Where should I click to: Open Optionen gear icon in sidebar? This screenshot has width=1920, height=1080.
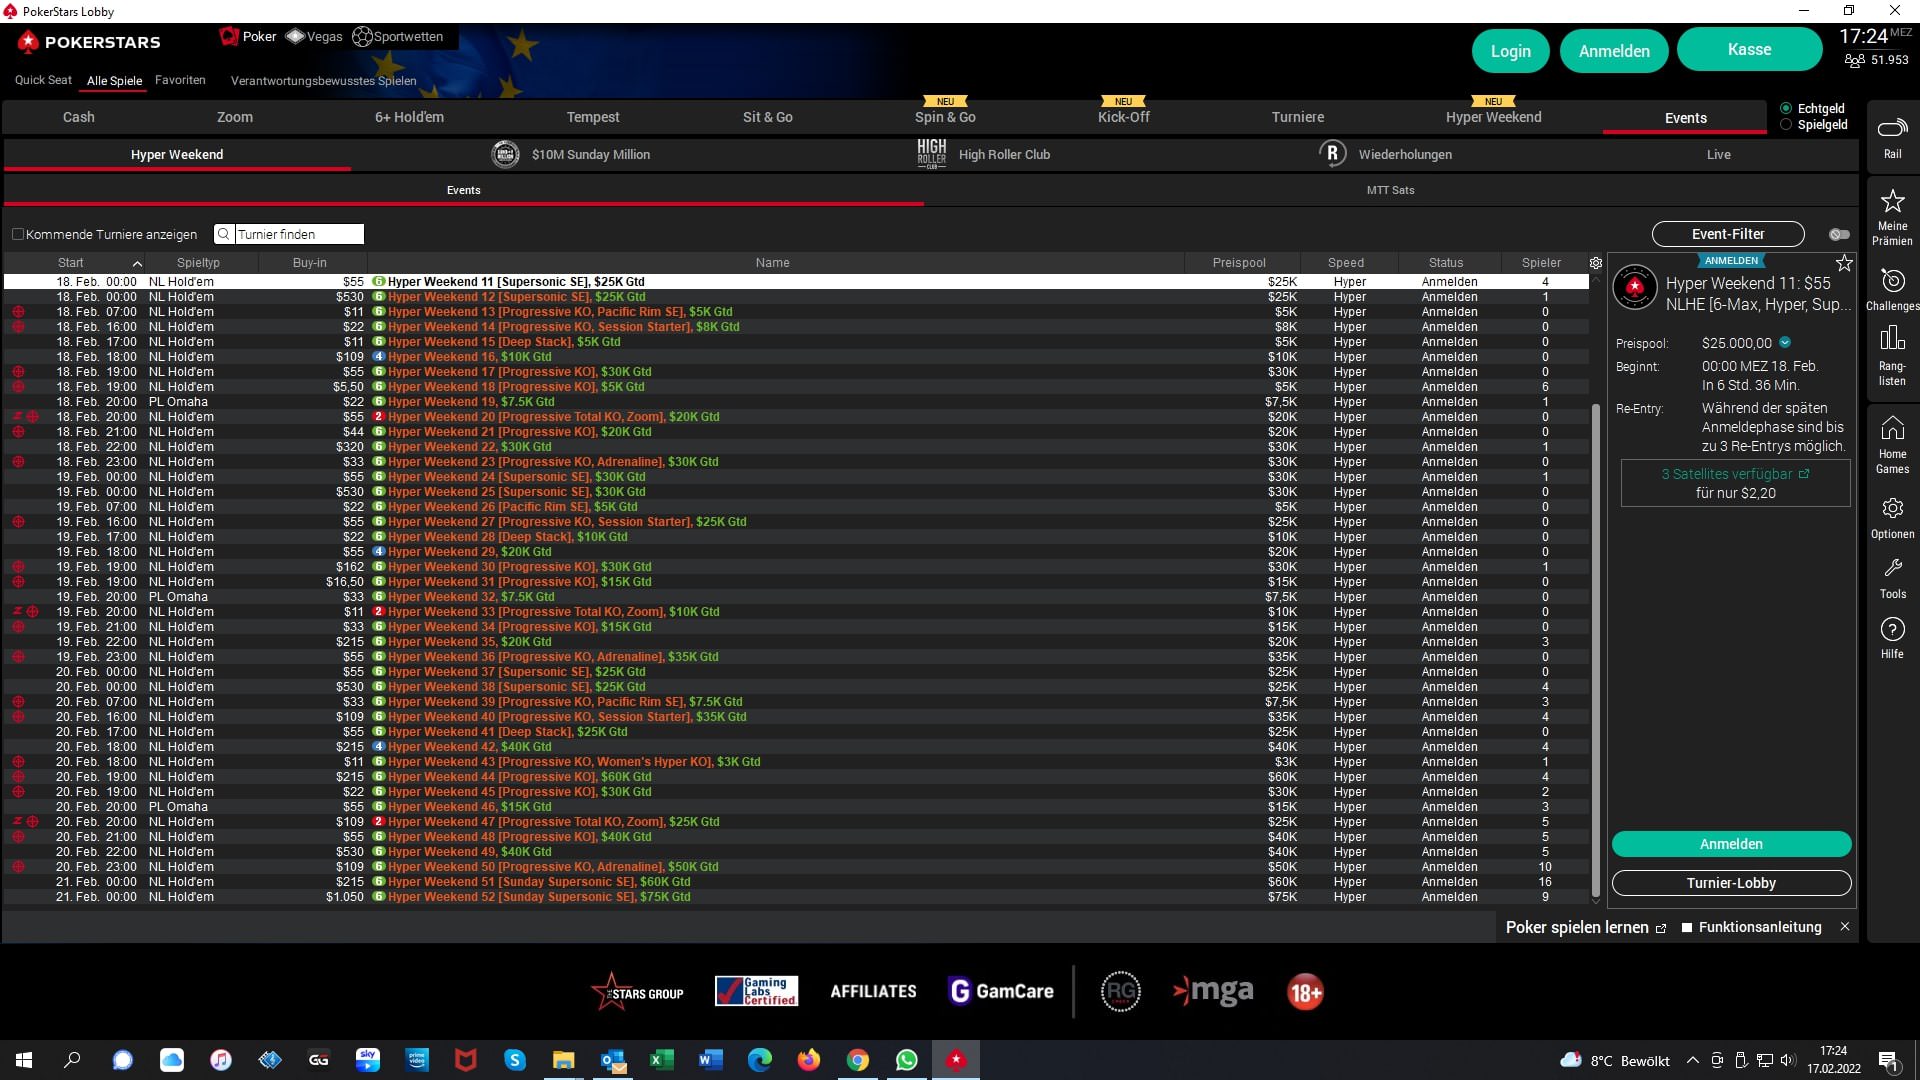click(x=1892, y=508)
